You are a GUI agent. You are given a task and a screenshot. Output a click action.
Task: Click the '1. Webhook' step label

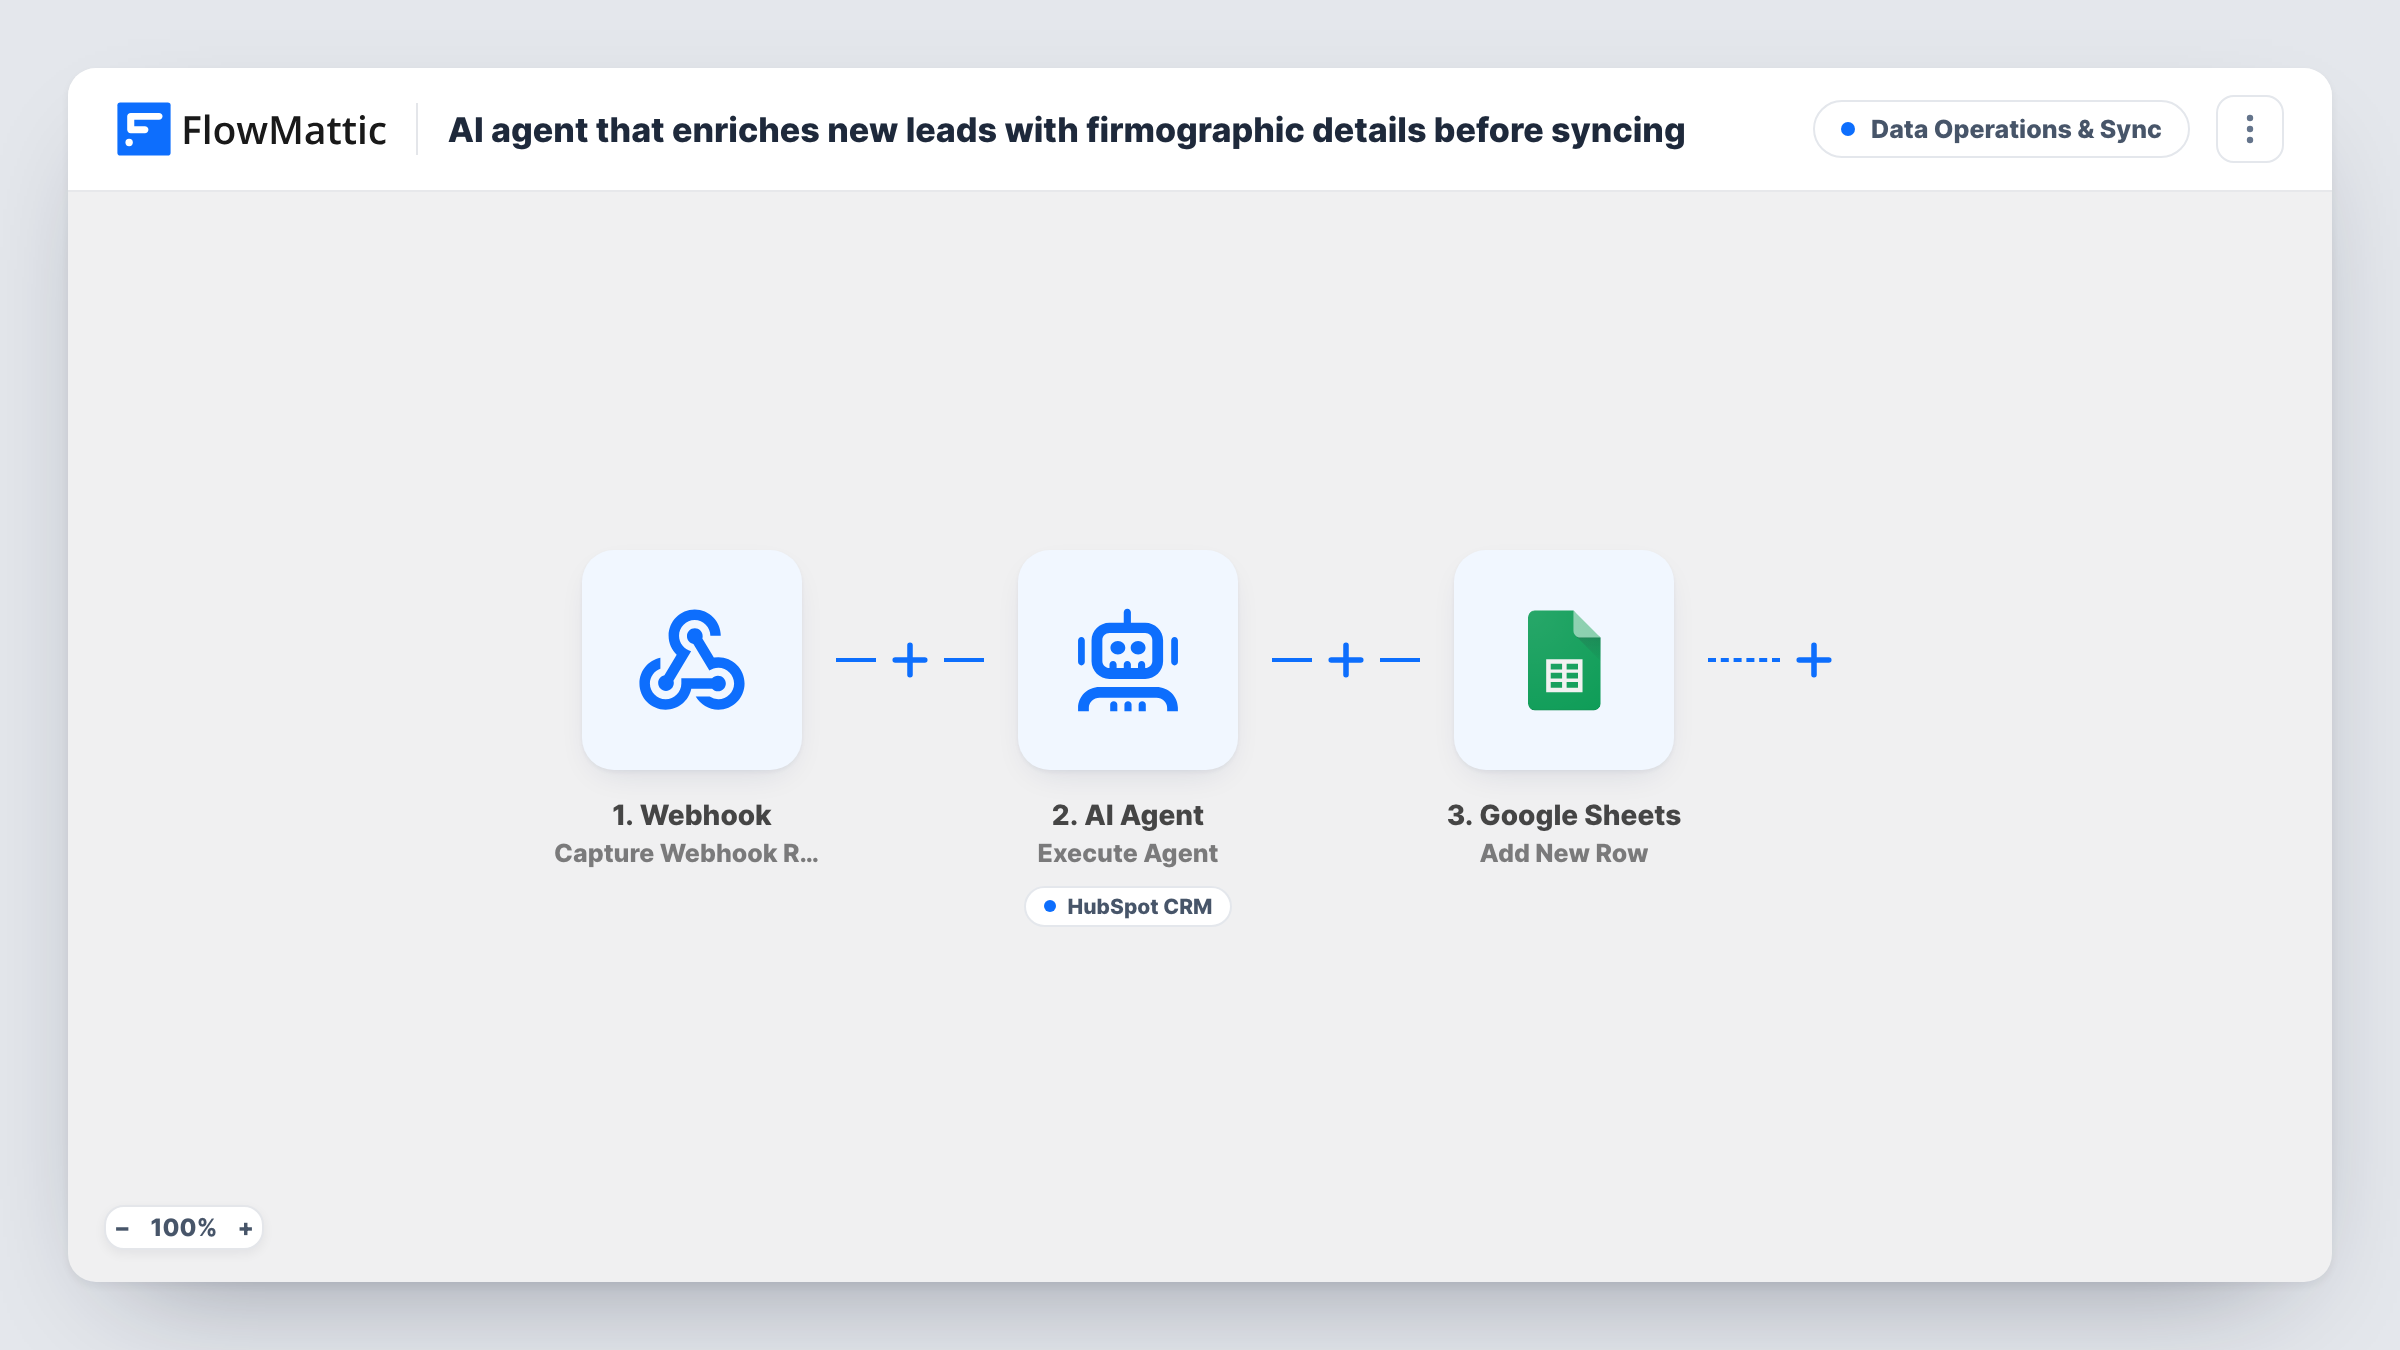(x=692, y=815)
